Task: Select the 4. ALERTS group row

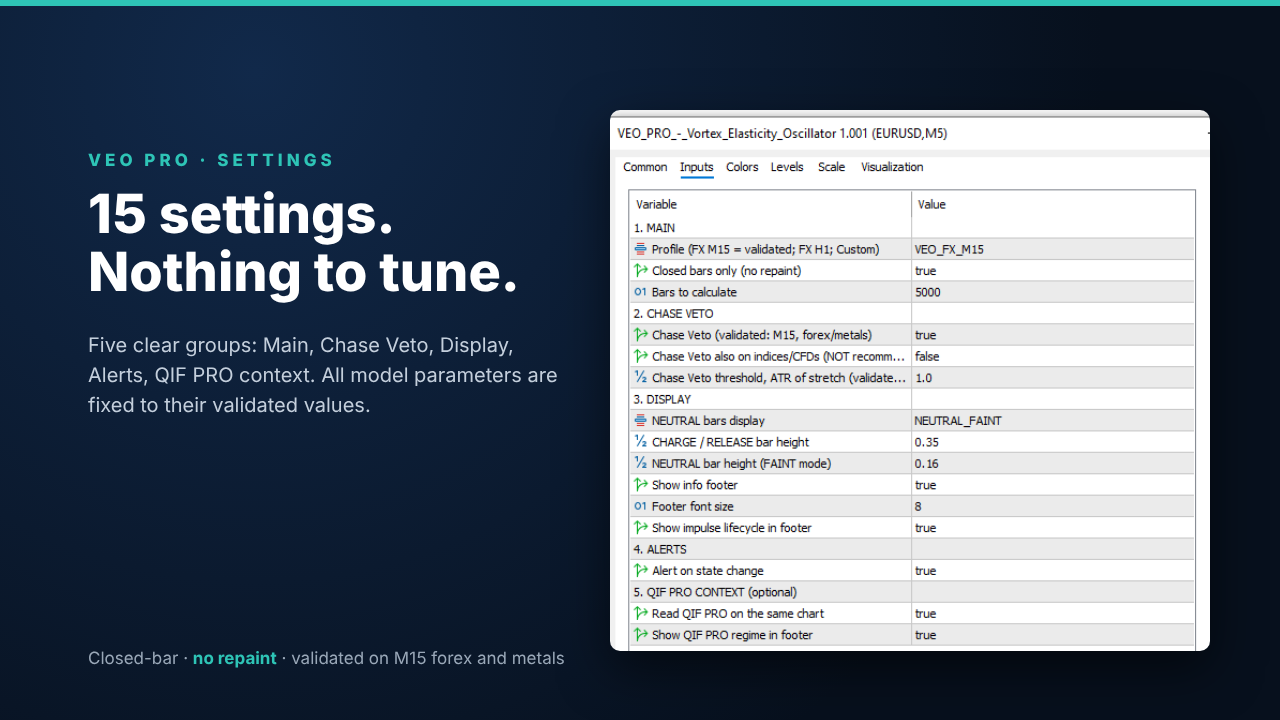Action: [912, 549]
